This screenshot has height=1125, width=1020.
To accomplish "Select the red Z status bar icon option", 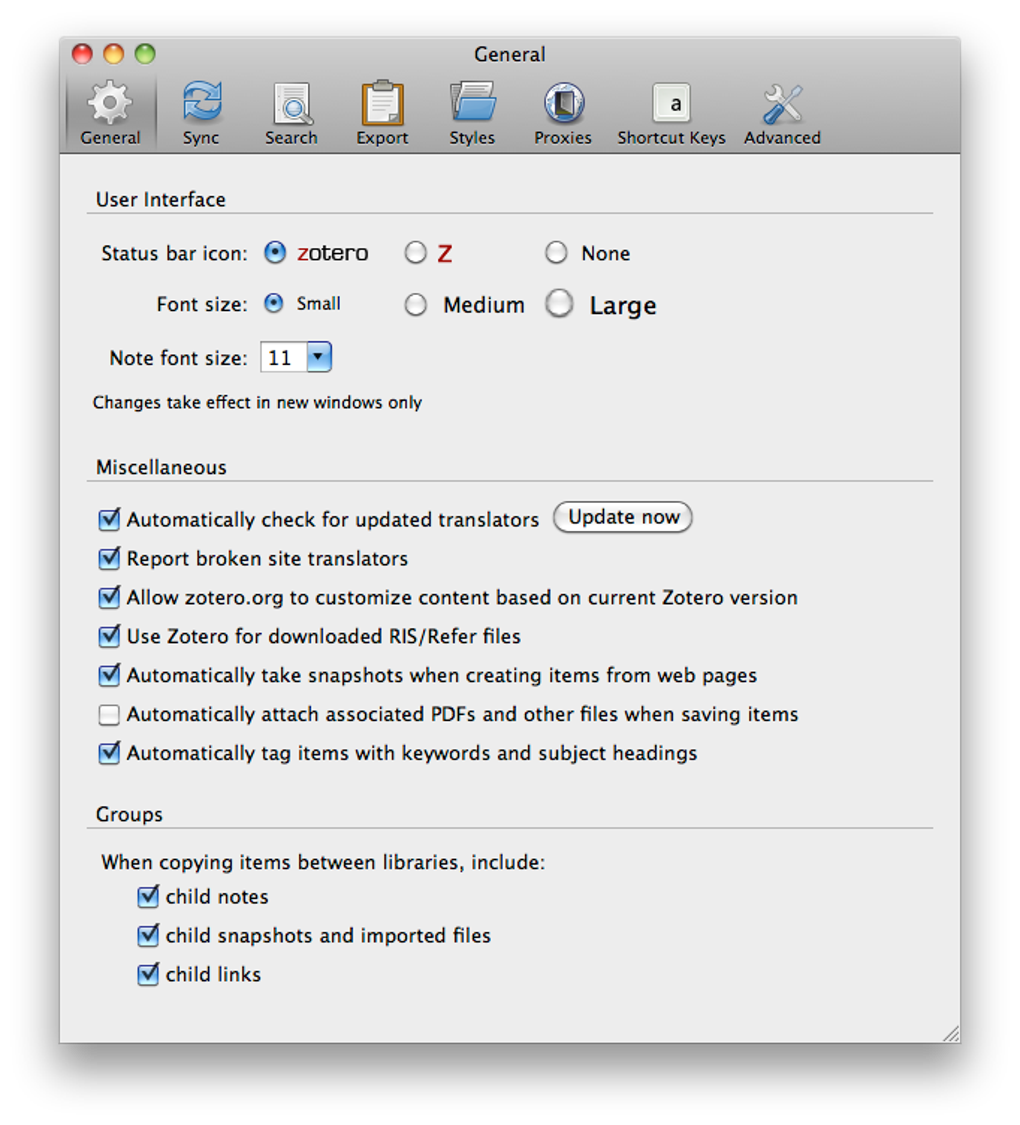I will click(415, 253).
